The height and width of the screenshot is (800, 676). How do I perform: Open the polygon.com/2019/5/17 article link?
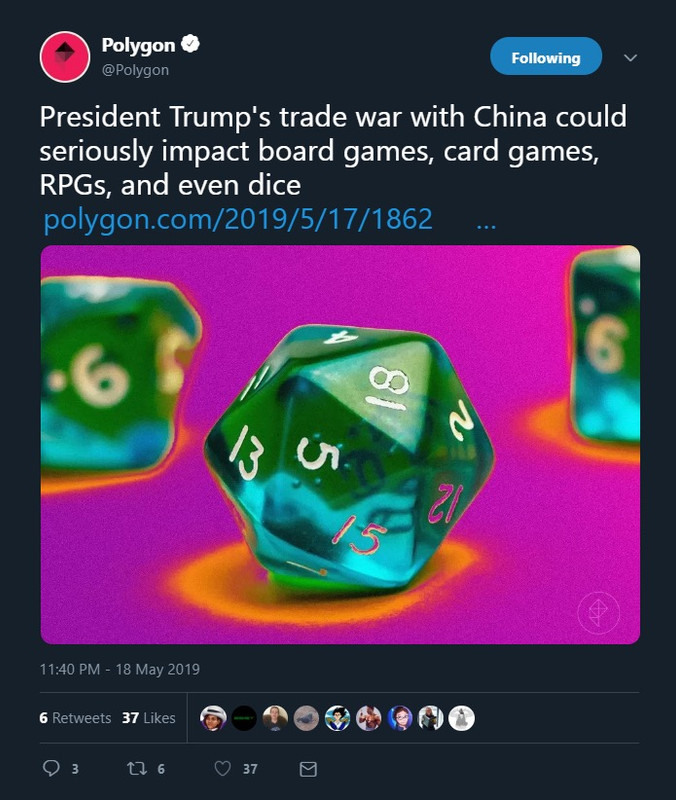(x=238, y=219)
